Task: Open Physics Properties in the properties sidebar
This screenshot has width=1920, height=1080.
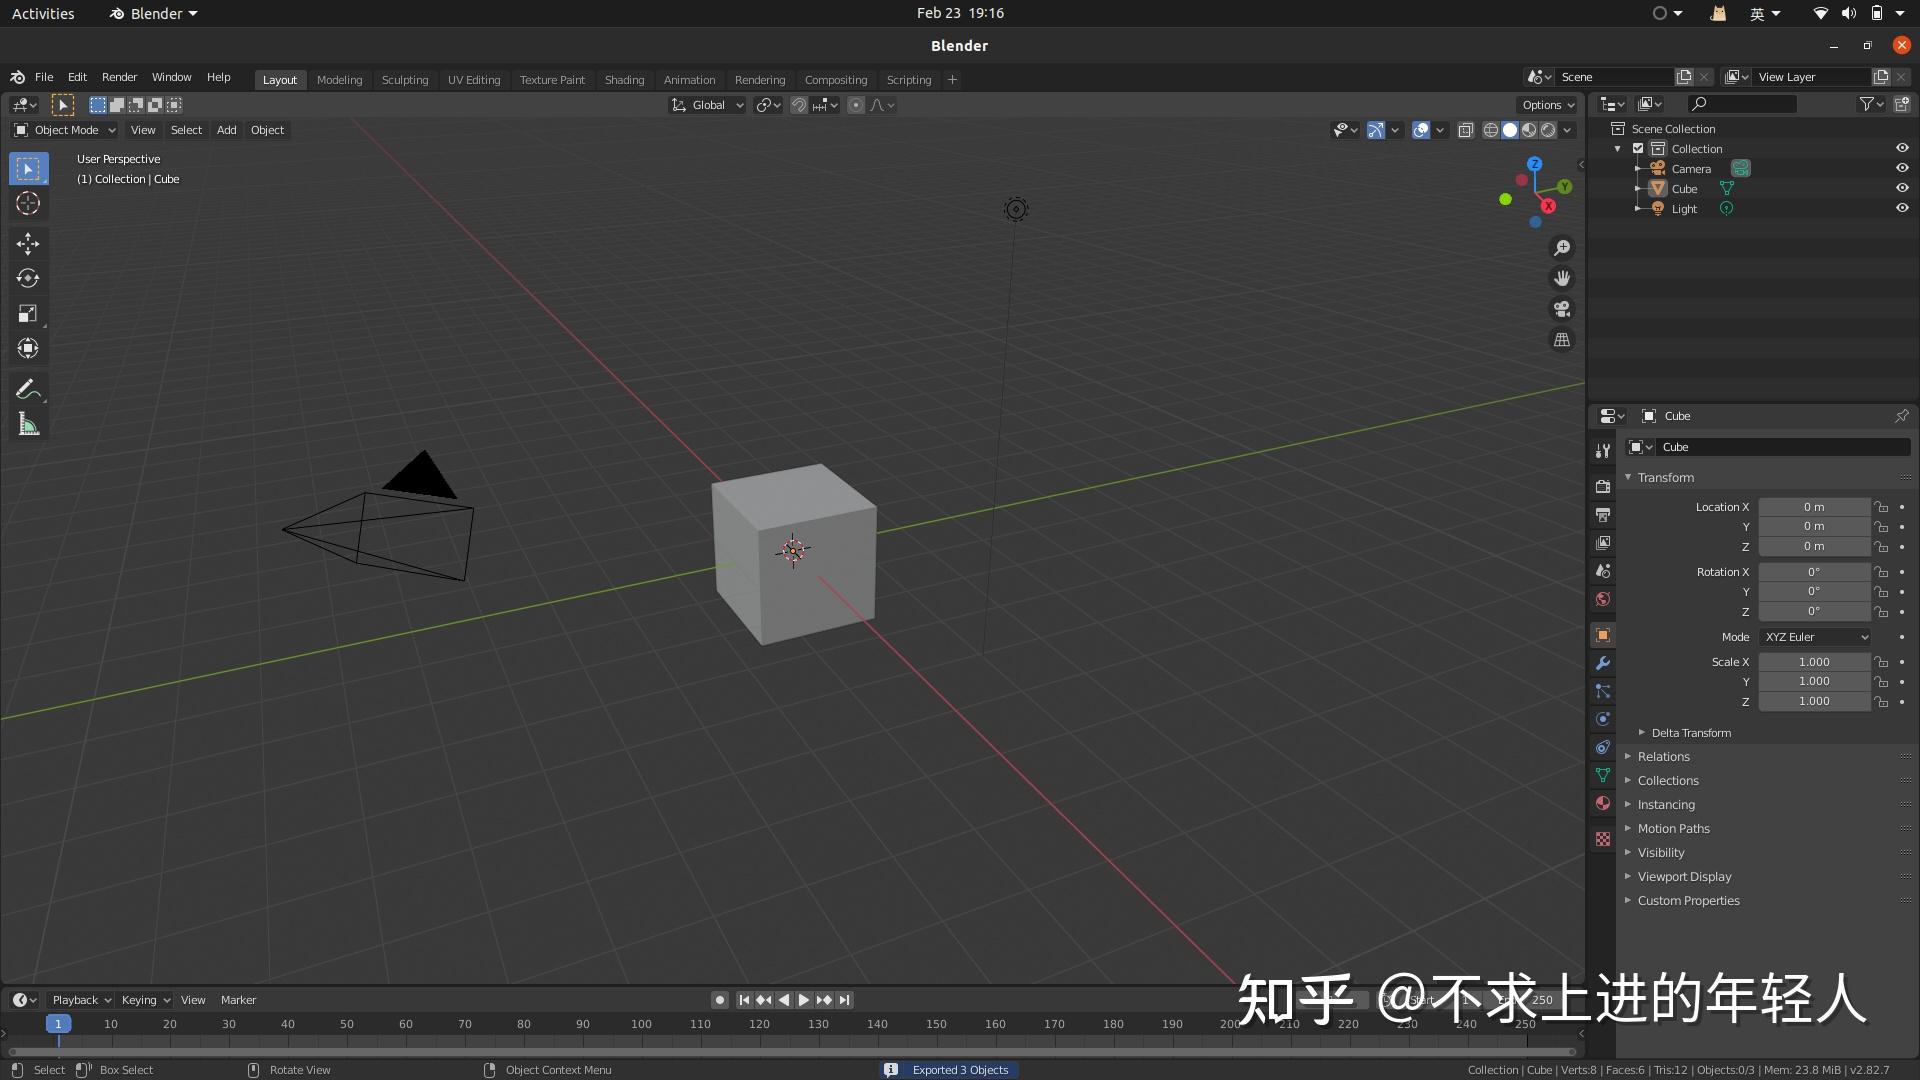Action: pos(1602,719)
